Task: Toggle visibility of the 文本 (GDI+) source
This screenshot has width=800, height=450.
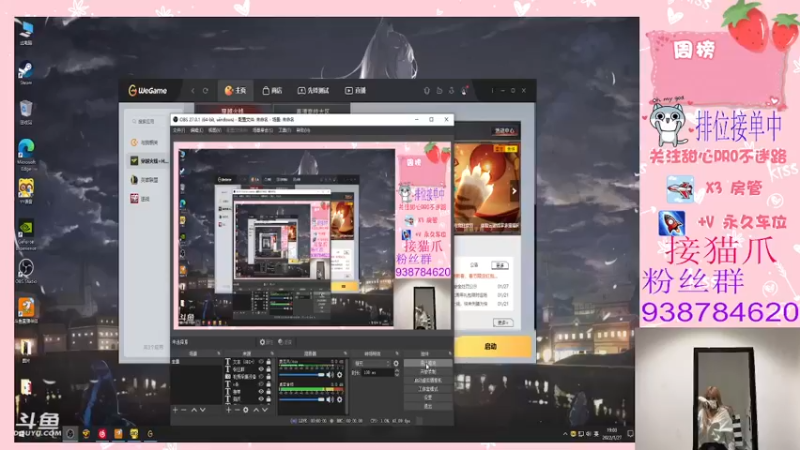Action: 261,362
